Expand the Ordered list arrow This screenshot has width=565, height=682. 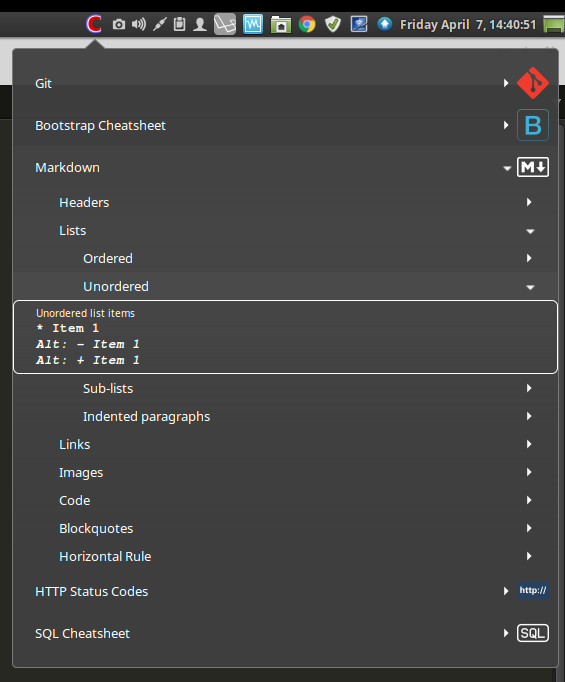coord(529,258)
